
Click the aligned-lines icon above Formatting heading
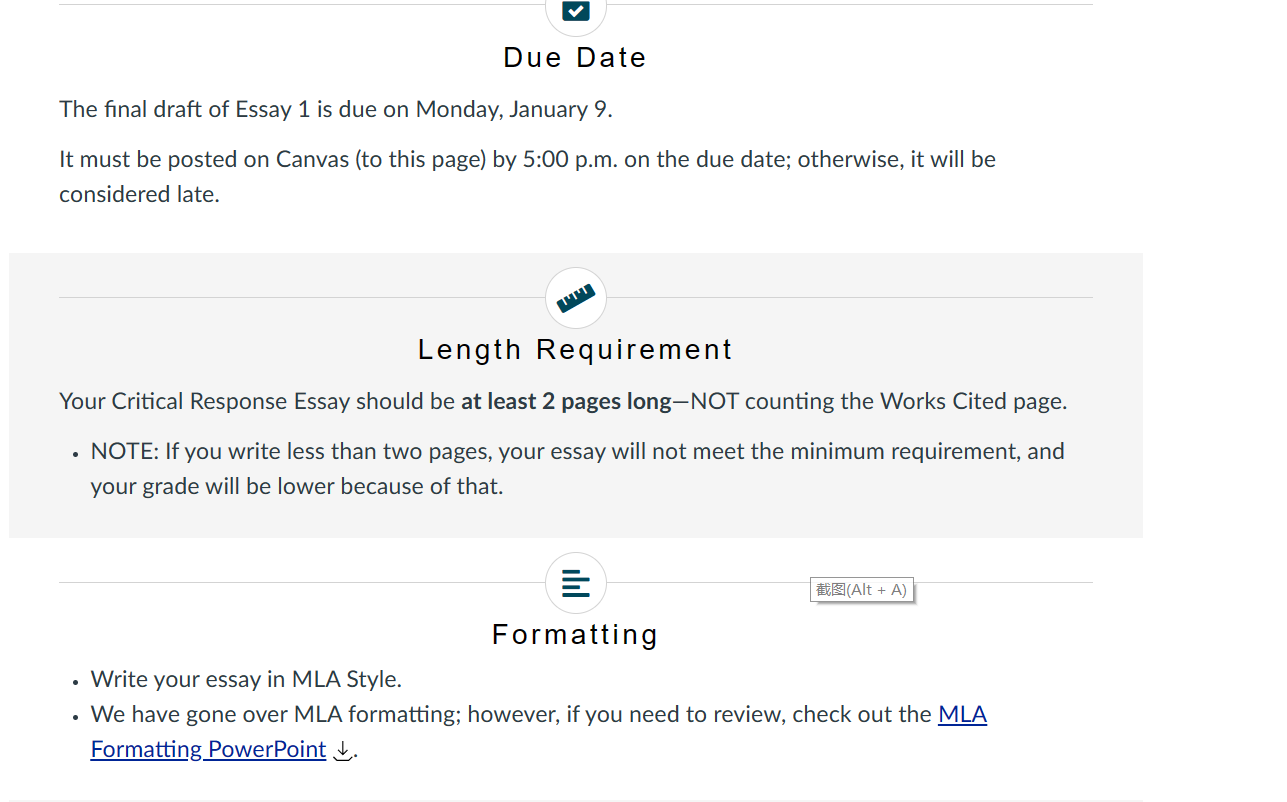coord(576,583)
